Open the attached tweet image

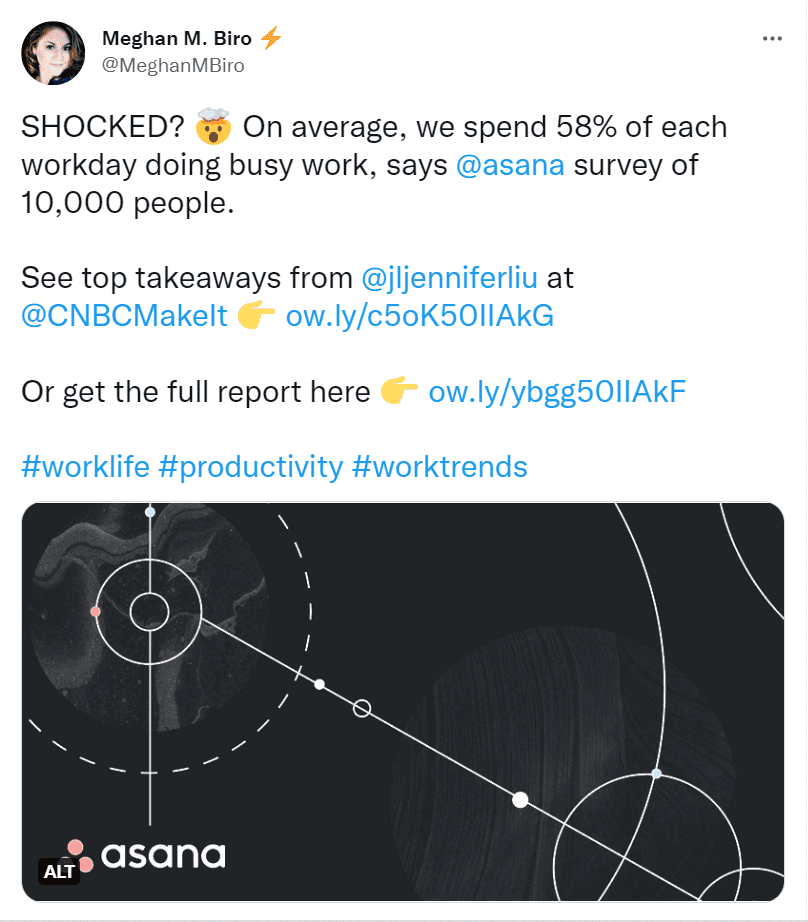(x=404, y=700)
